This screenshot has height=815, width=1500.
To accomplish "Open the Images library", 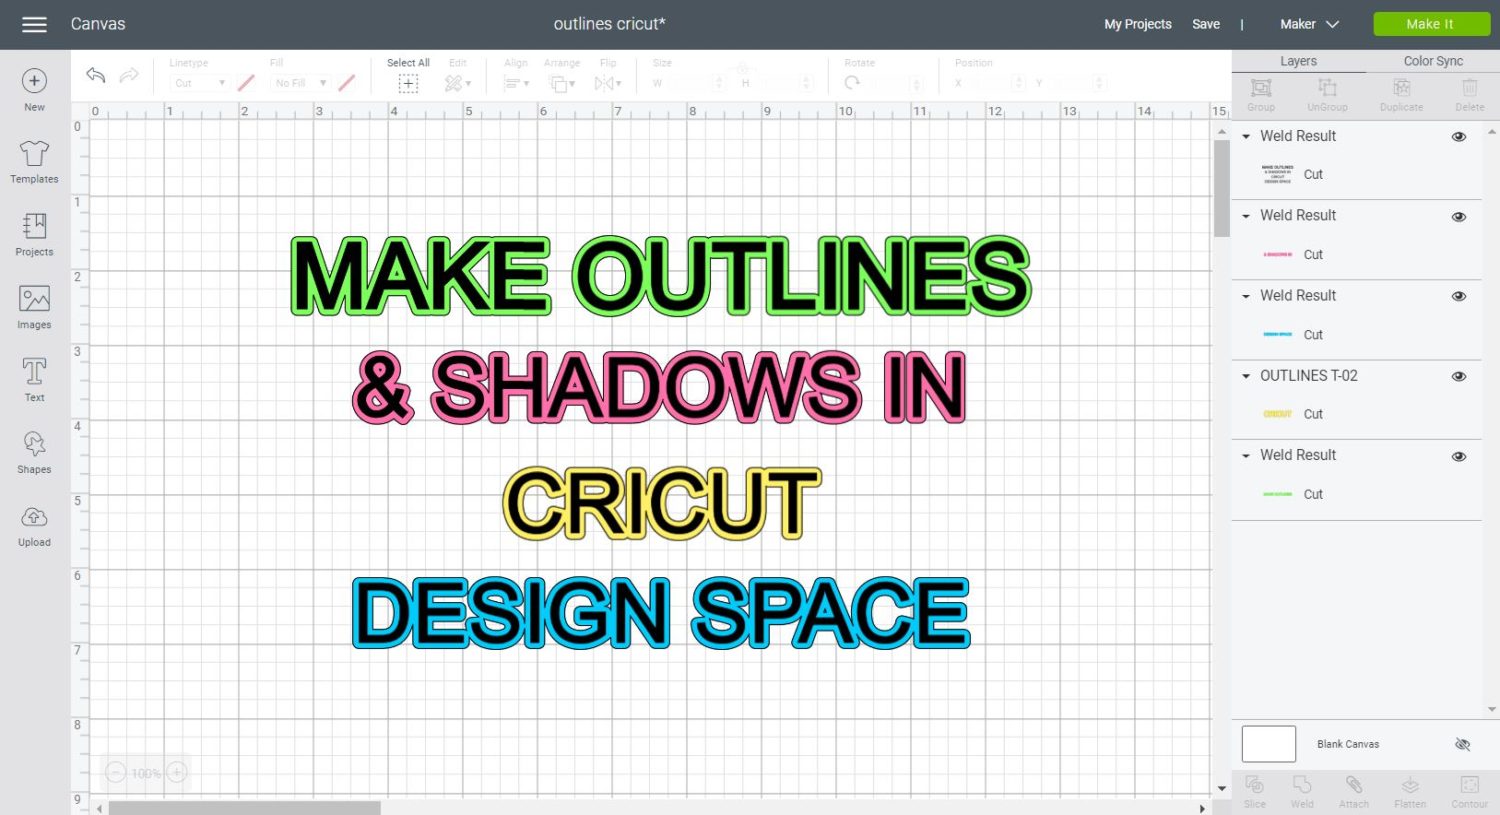I will point(34,305).
